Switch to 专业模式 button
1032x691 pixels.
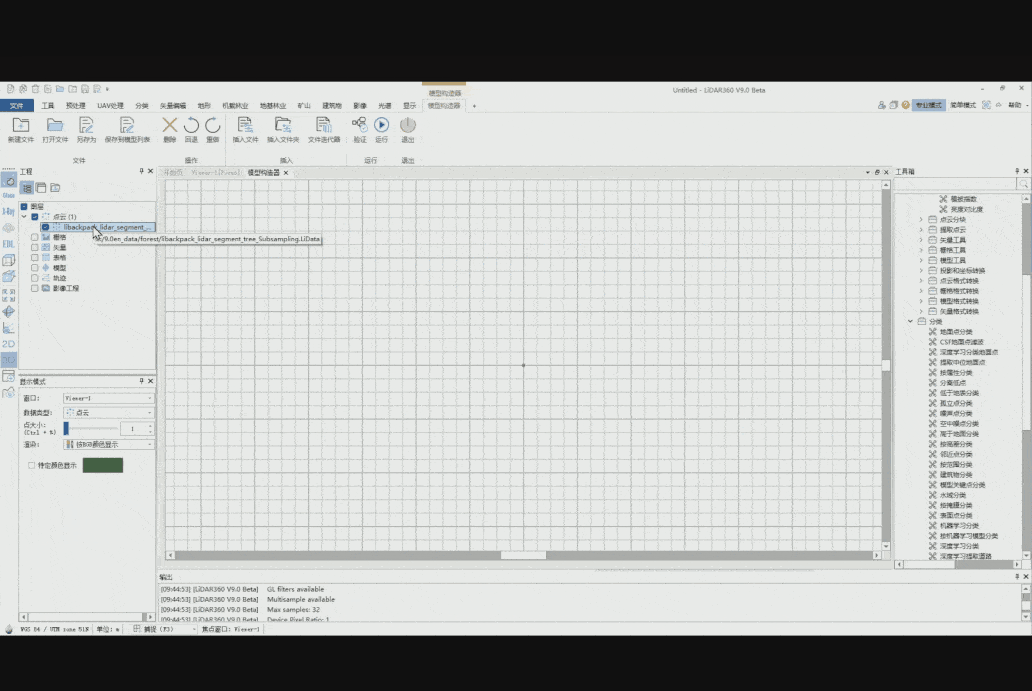point(928,105)
